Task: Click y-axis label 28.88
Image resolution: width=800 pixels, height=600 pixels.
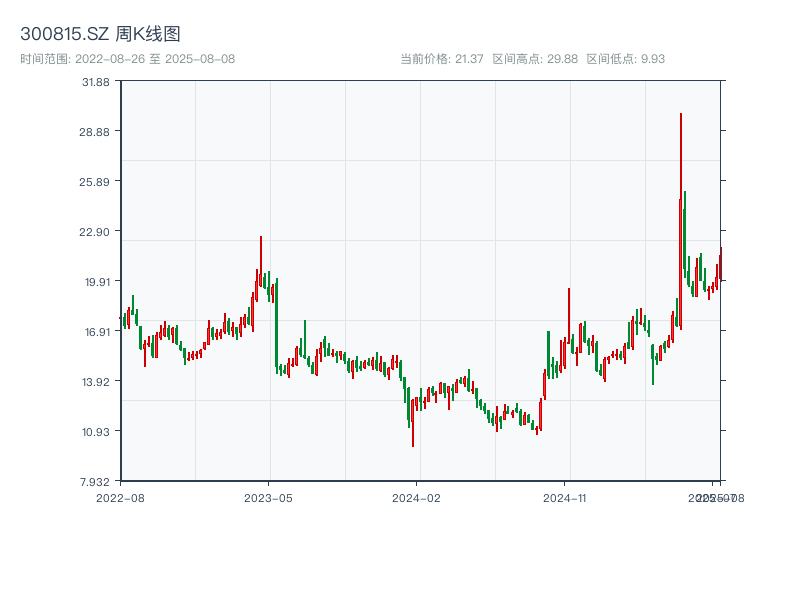Action: pos(94,132)
